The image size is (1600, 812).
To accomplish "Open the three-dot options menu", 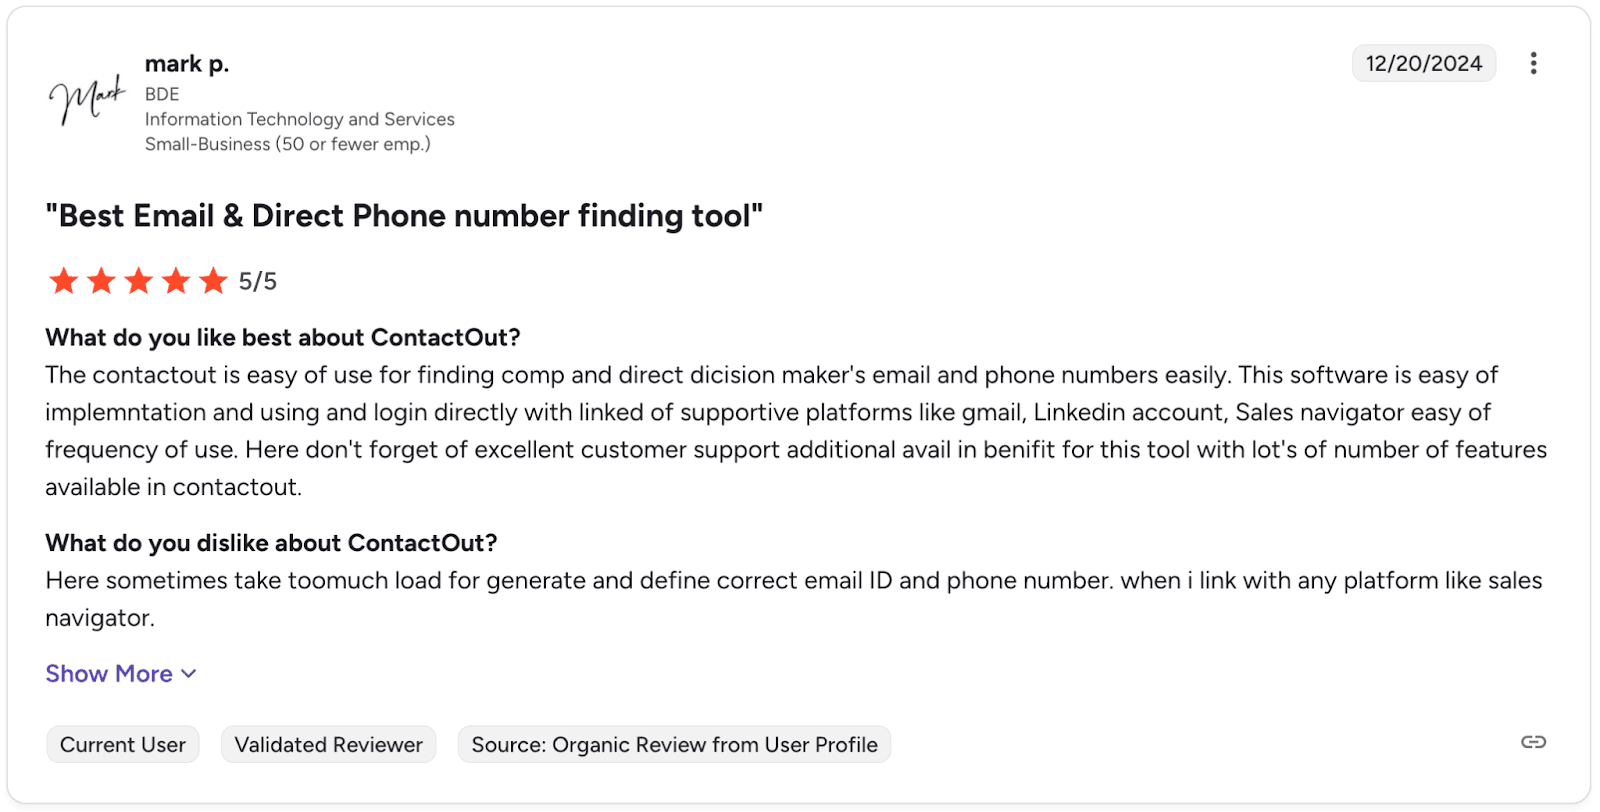I will (x=1533, y=64).
